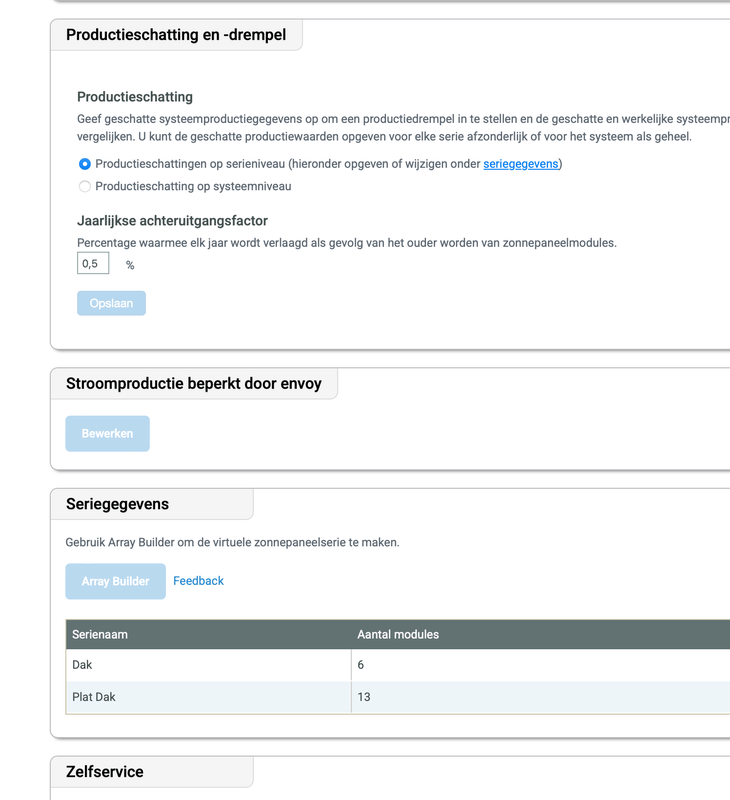Click the Jaarlijkse achteruitgangsfactor heading
Viewport: 730px width, 800px height.
pos(172,221)
